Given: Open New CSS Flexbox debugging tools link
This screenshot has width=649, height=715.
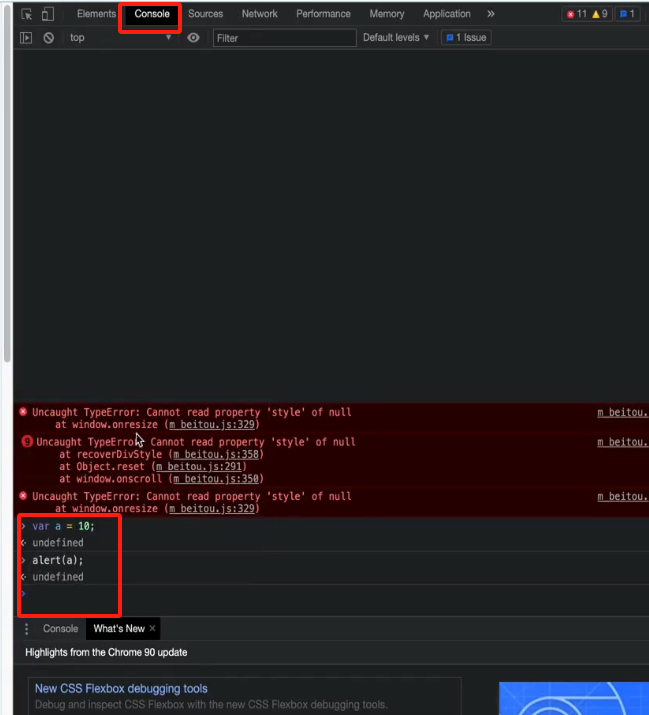Looking at the screenshot, I should (x=121, y=688).
